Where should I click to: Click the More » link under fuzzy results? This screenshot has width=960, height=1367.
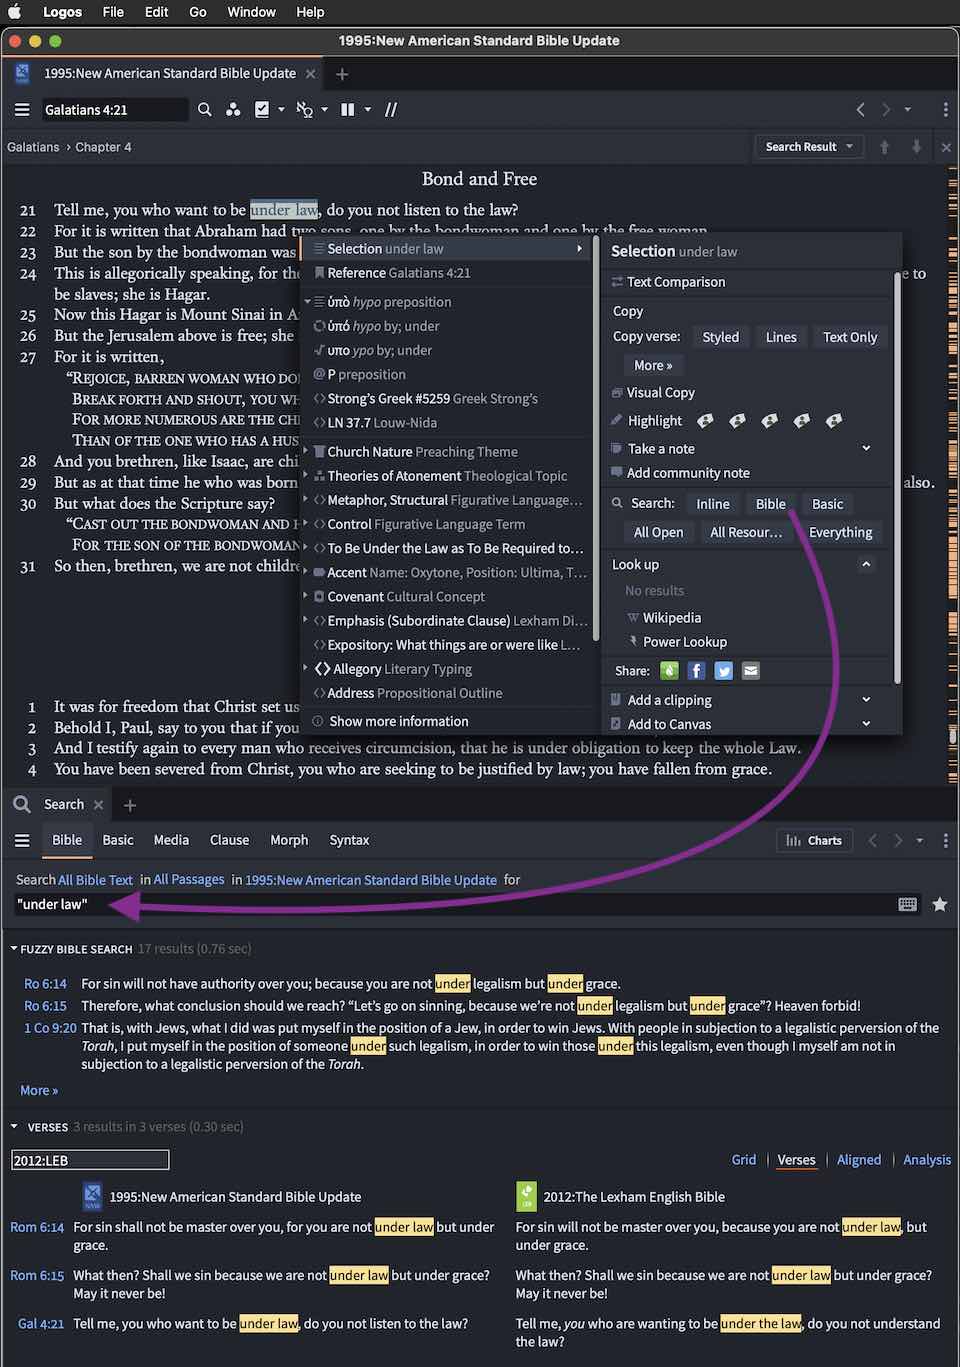39,1091
